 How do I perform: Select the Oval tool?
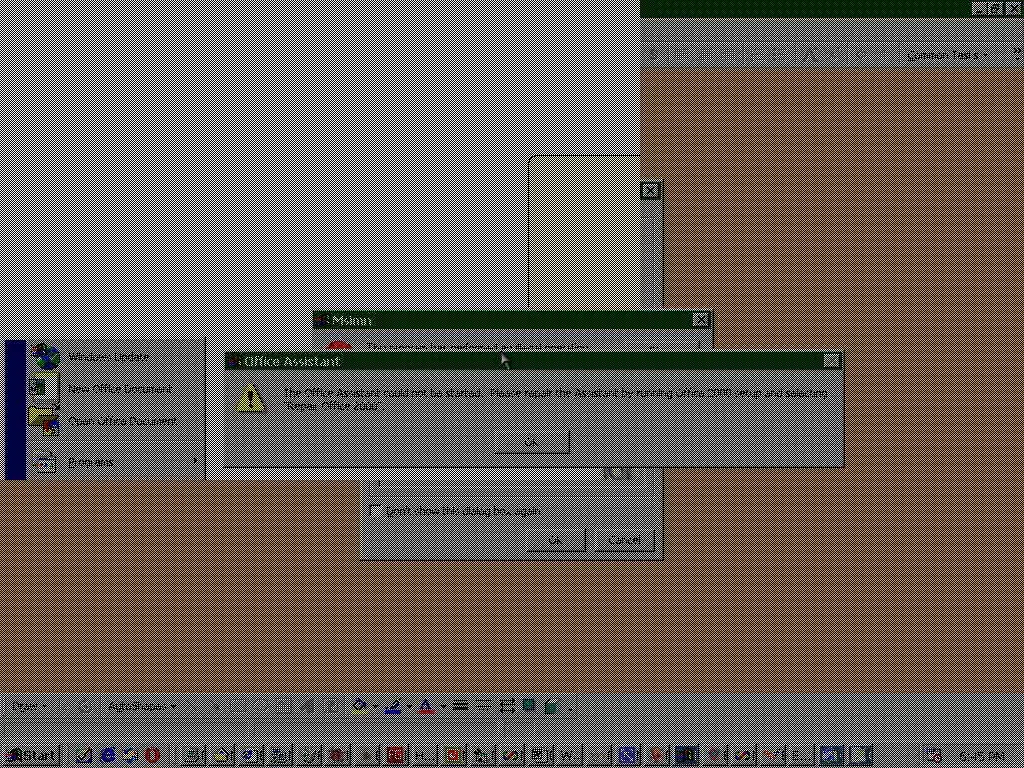coord(261,706)
